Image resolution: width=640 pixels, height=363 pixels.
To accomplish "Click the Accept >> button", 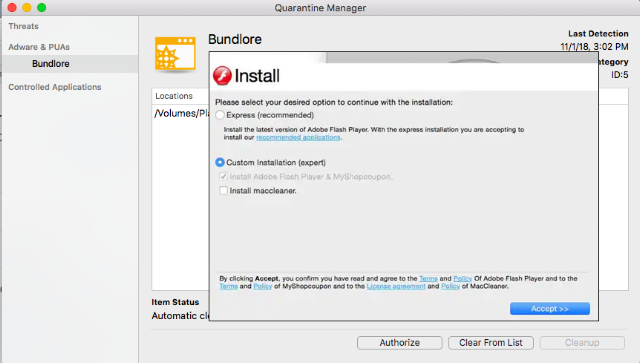I will 550,309.
